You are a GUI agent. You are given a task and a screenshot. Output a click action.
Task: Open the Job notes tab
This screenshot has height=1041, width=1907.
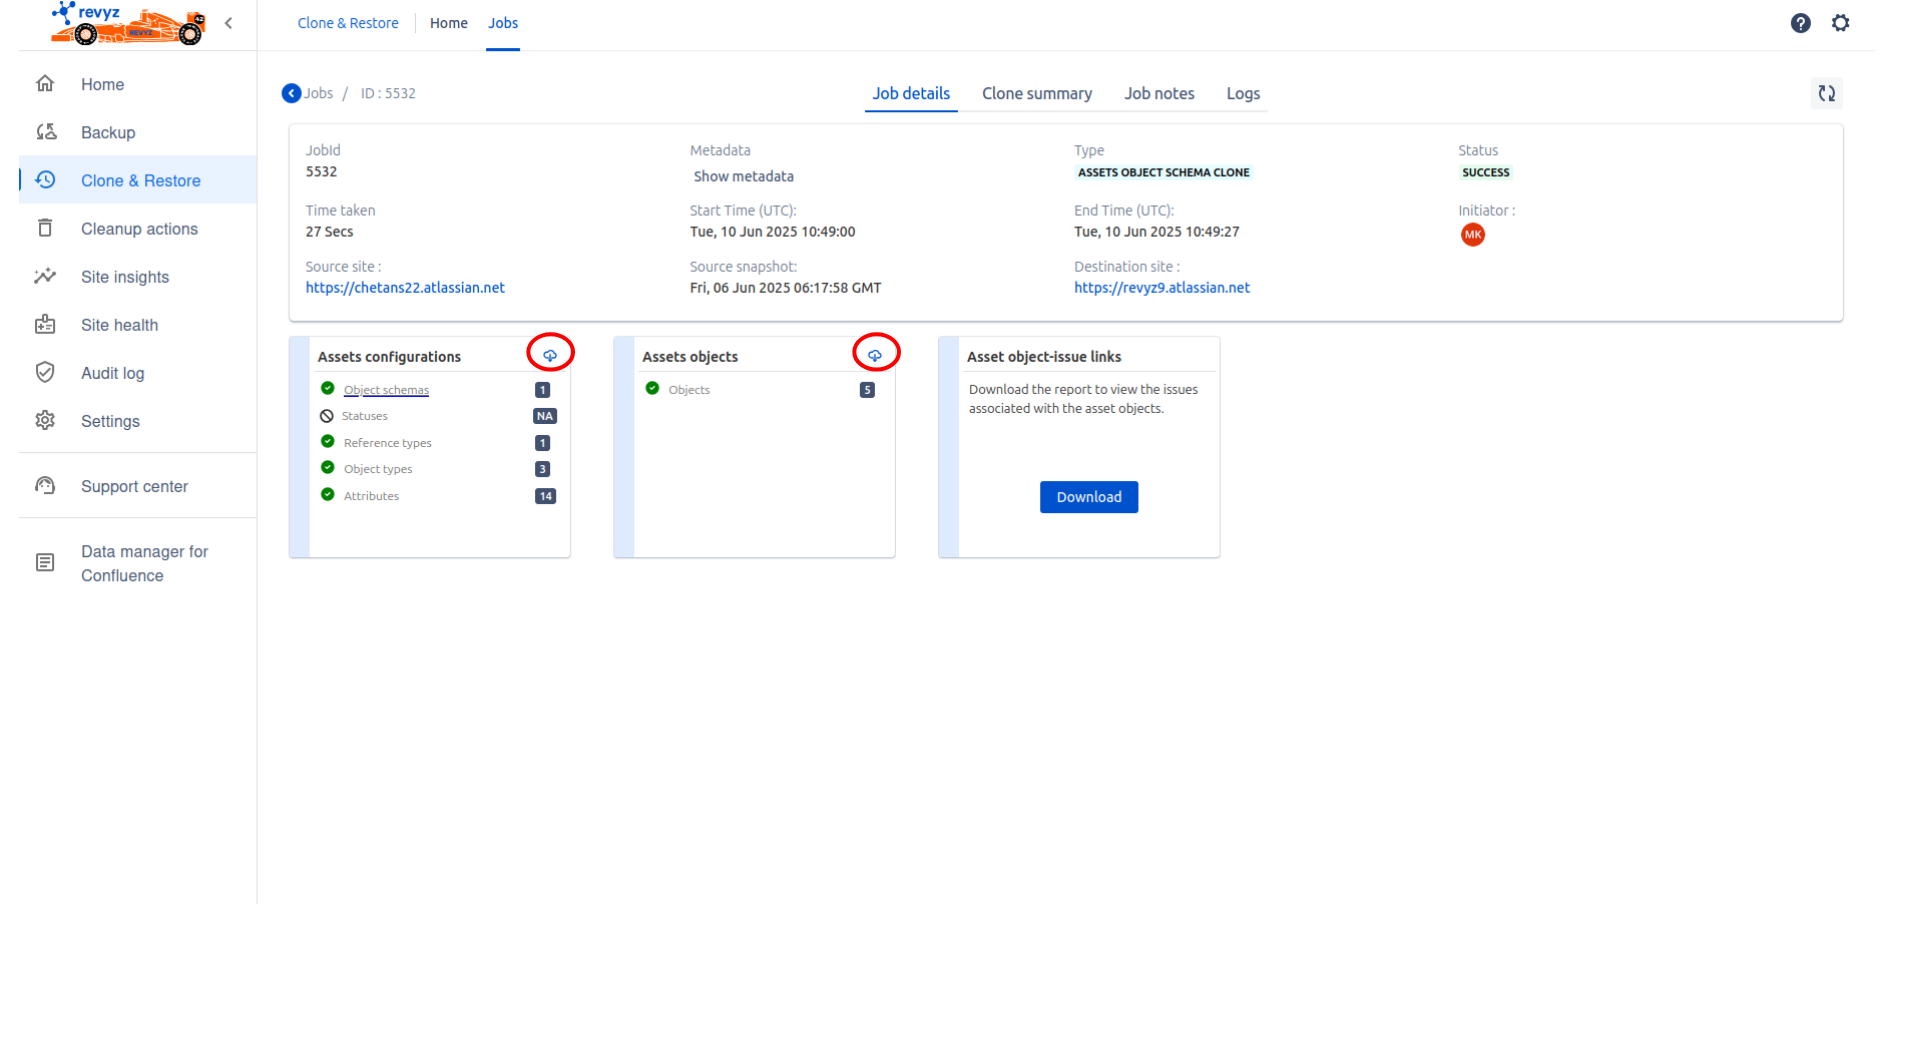(x=1158, y=93)
